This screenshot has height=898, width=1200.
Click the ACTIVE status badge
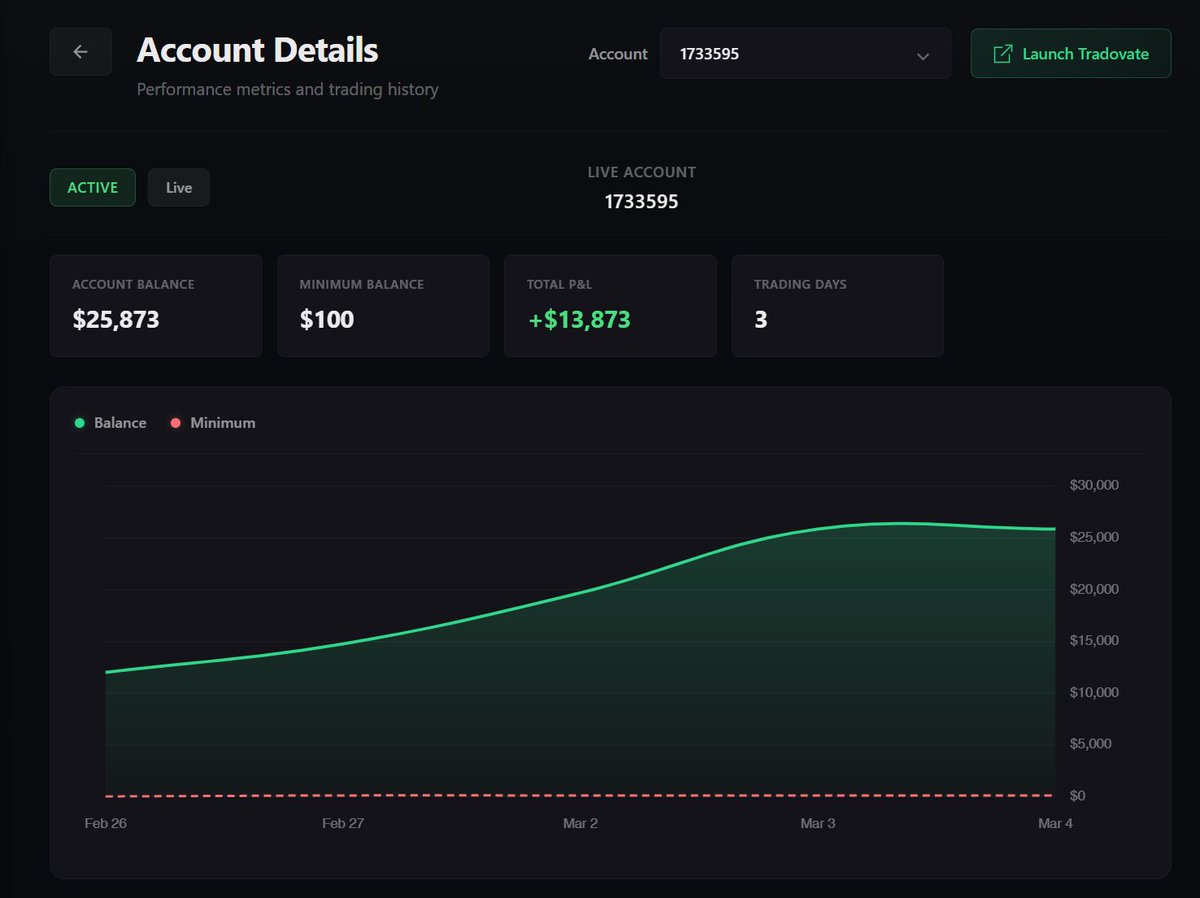[93, 187]
